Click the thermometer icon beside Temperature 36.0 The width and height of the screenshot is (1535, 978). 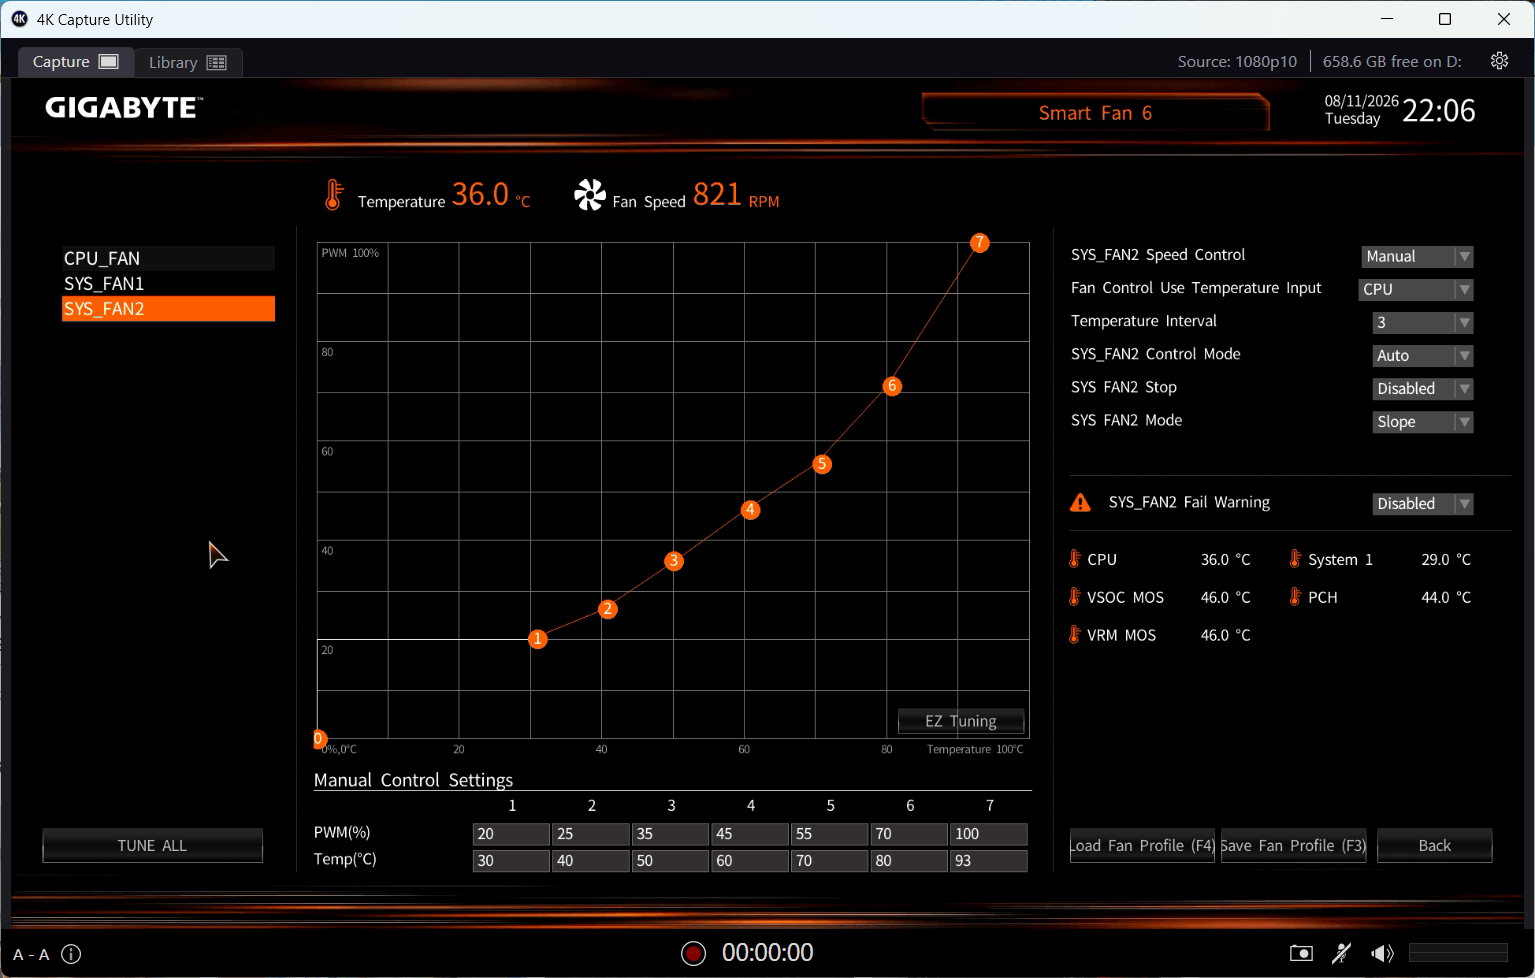pyautogui.click(x=333, y=194)
